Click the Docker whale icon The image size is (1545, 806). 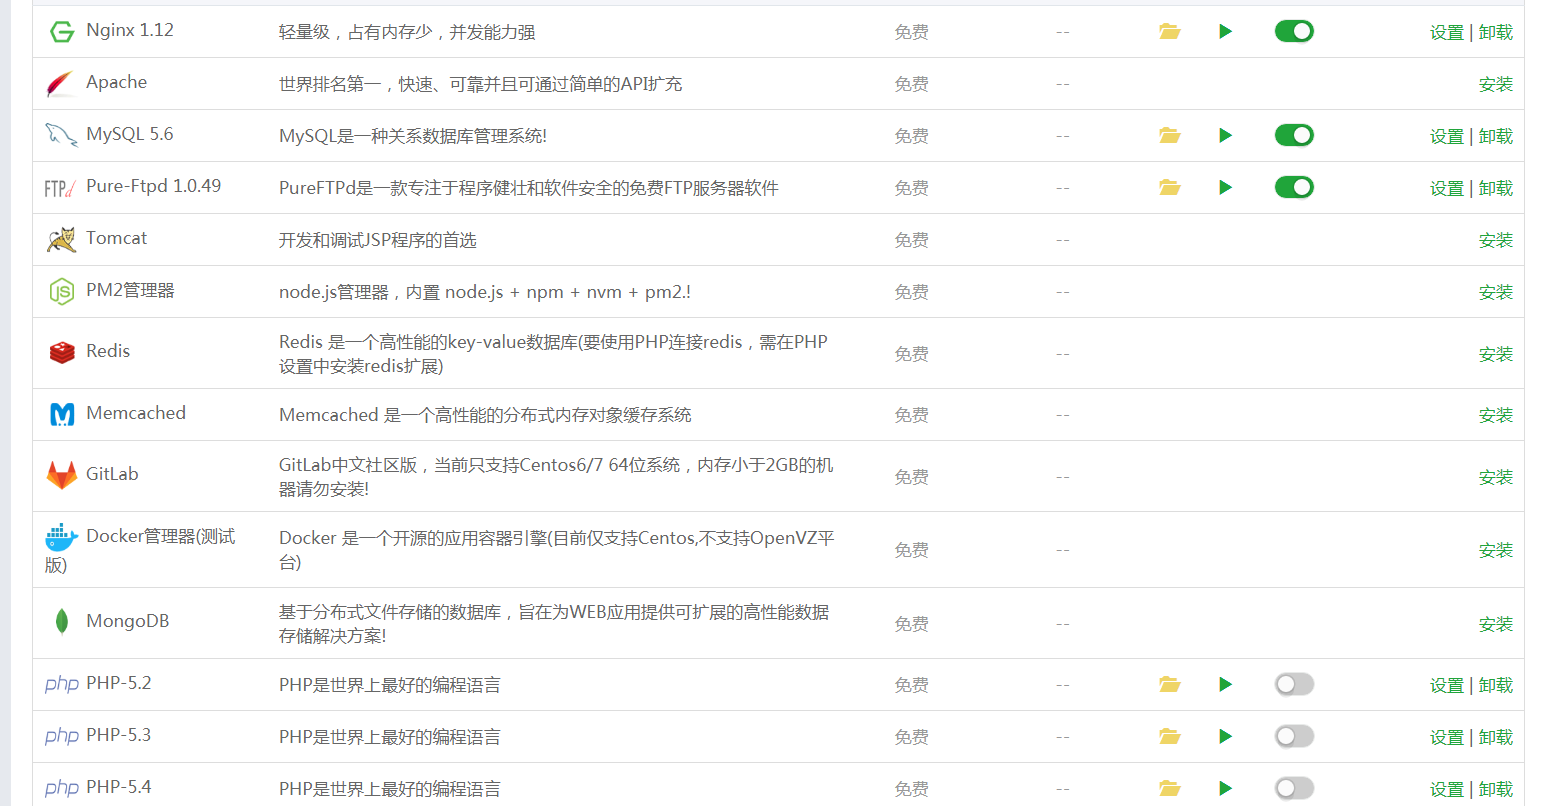click(61, 537)
